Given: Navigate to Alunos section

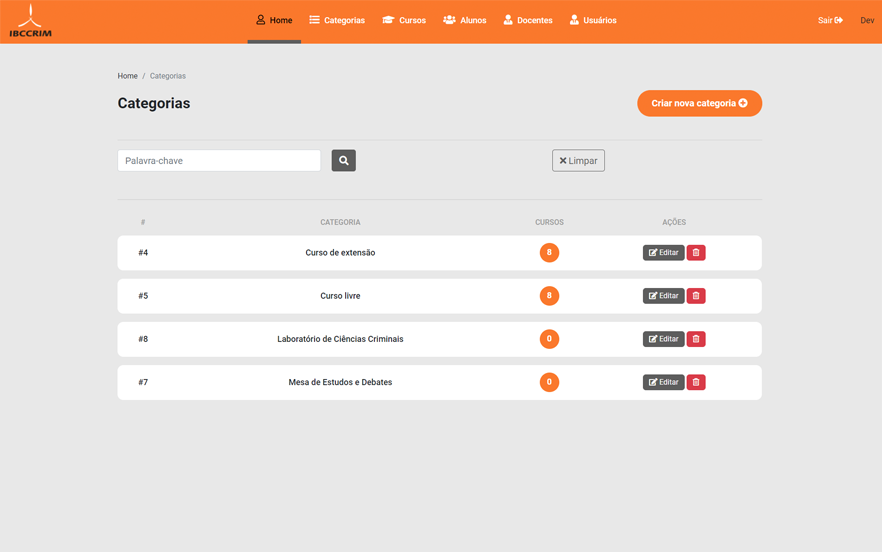Looking at the screenshot, I should tap(465, 20).
